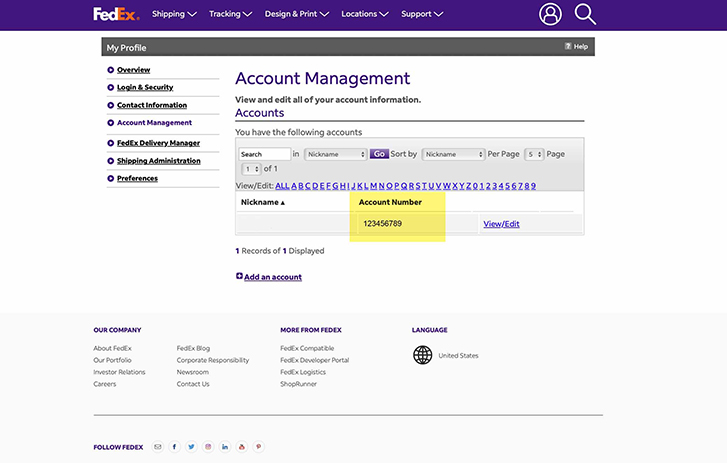Click the plus icon beside Add an account
The width and height of the screenshot is (727, 463).
[239, 276]
